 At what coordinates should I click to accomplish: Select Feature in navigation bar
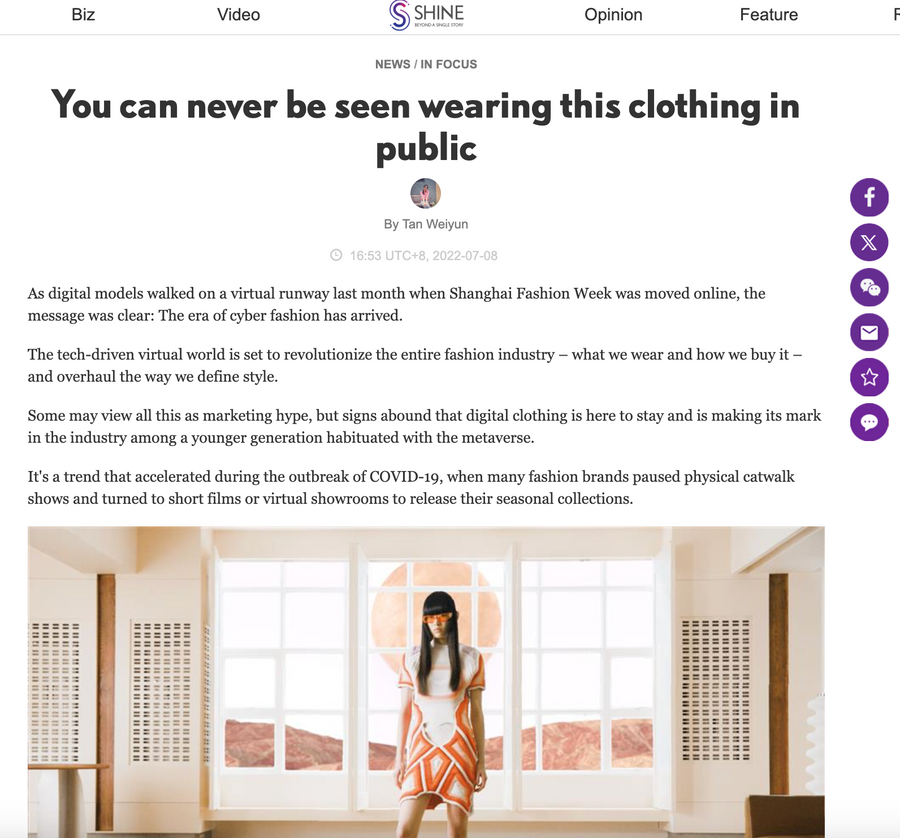coord(769,14)
